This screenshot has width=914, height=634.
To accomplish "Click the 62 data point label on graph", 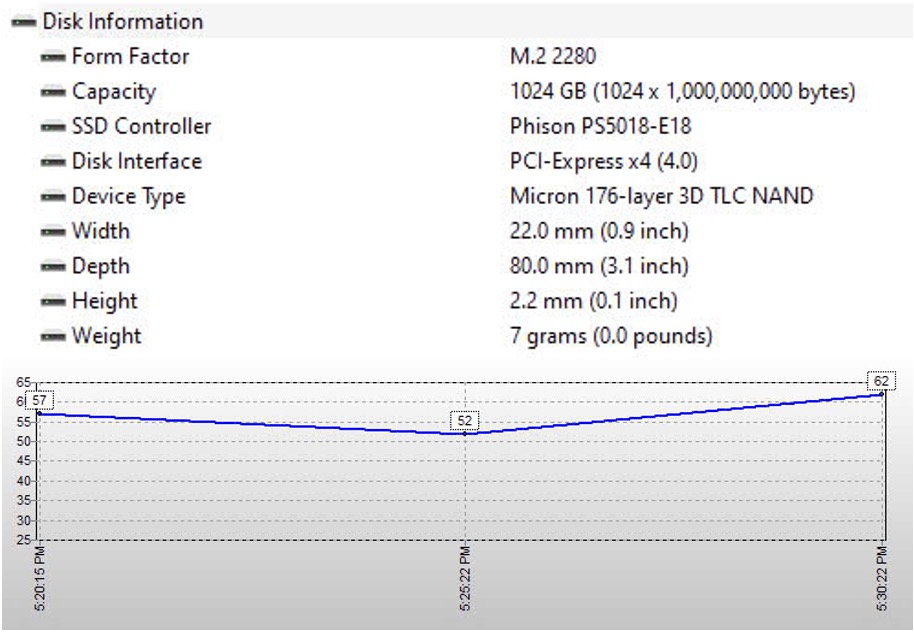I will coord(881,381).
